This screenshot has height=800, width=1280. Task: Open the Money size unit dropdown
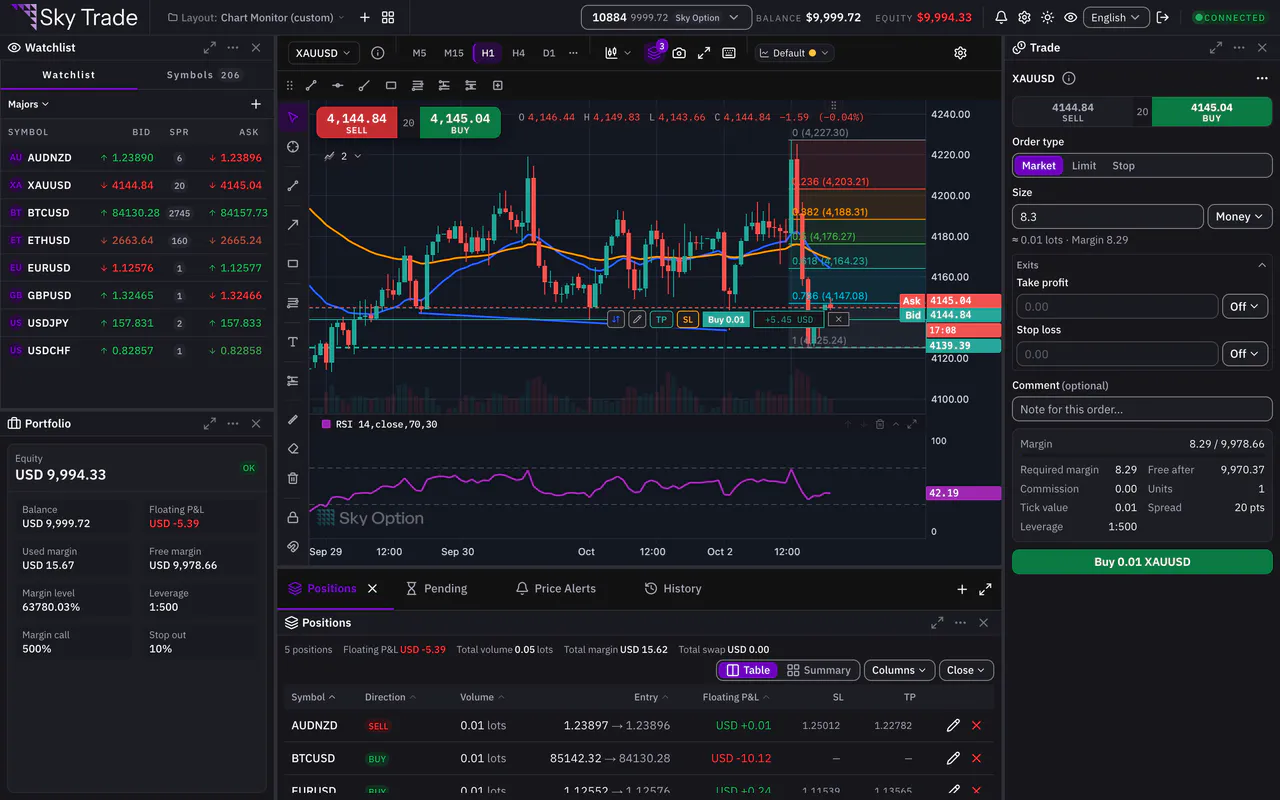click(1240, 217)
